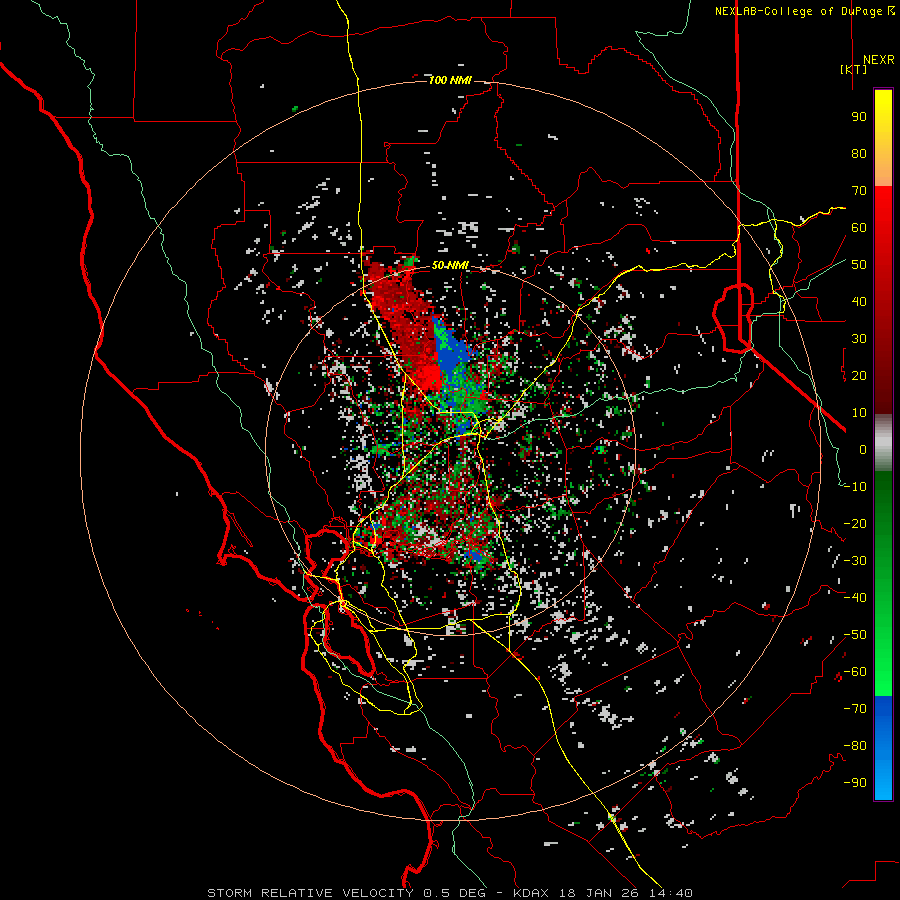Click the -50 value on velocity scale

(x=855, y=635)
